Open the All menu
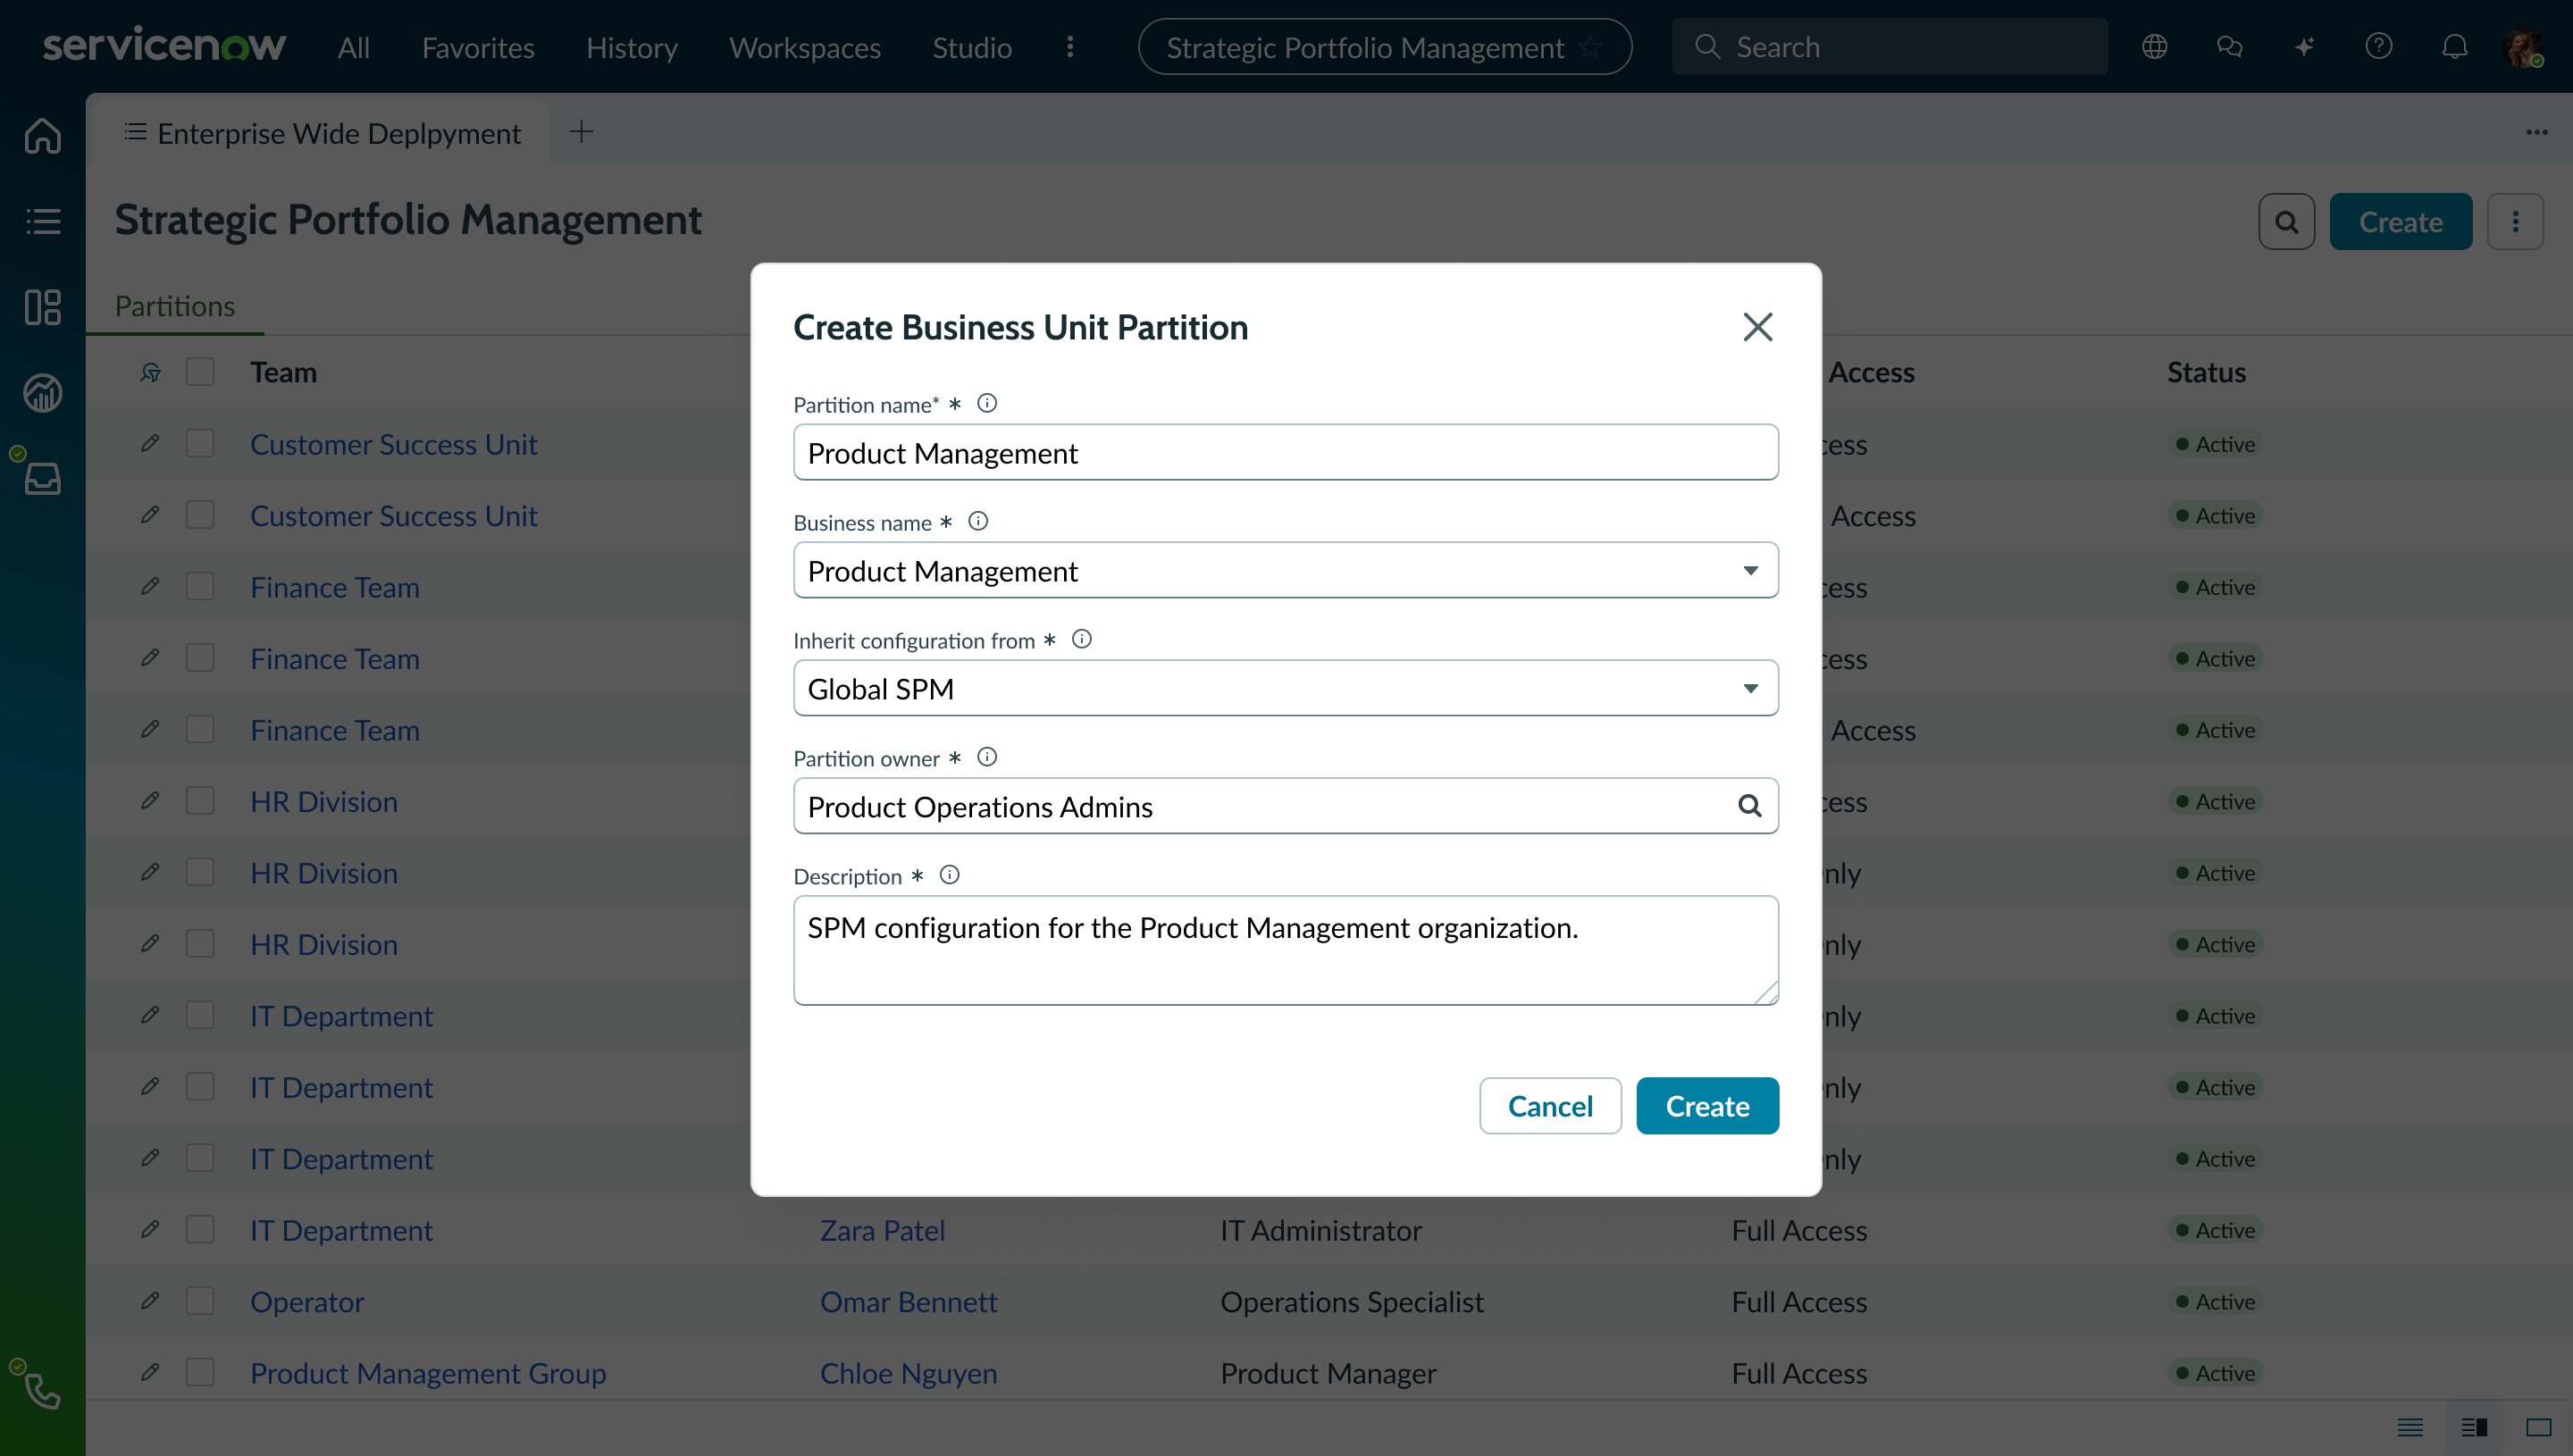The height and width of the screenshot is (1456, 2573). coord(354,47)
